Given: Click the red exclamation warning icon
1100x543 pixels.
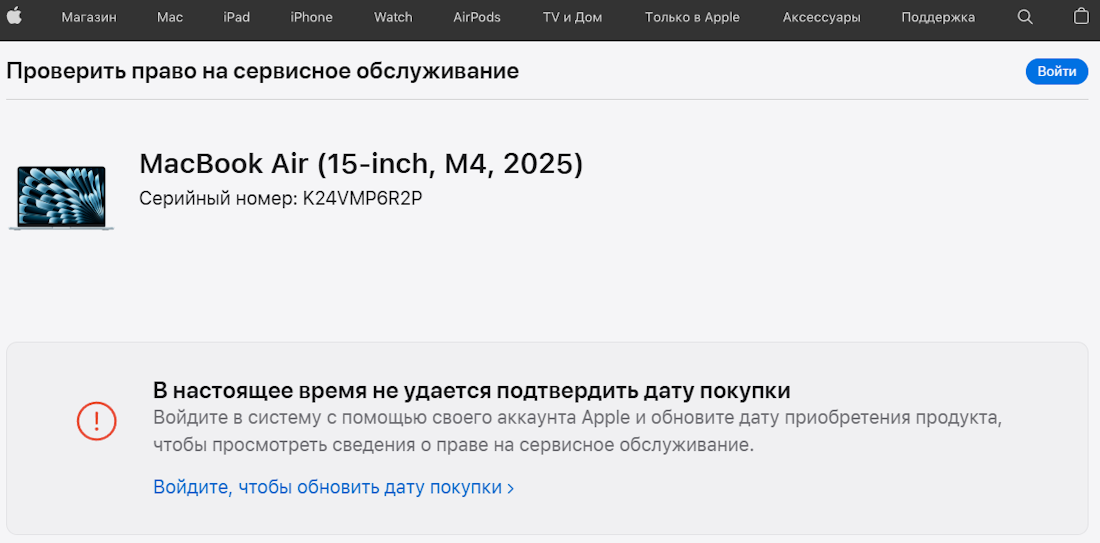Looking at the screenshot, I should coord(97,421).
